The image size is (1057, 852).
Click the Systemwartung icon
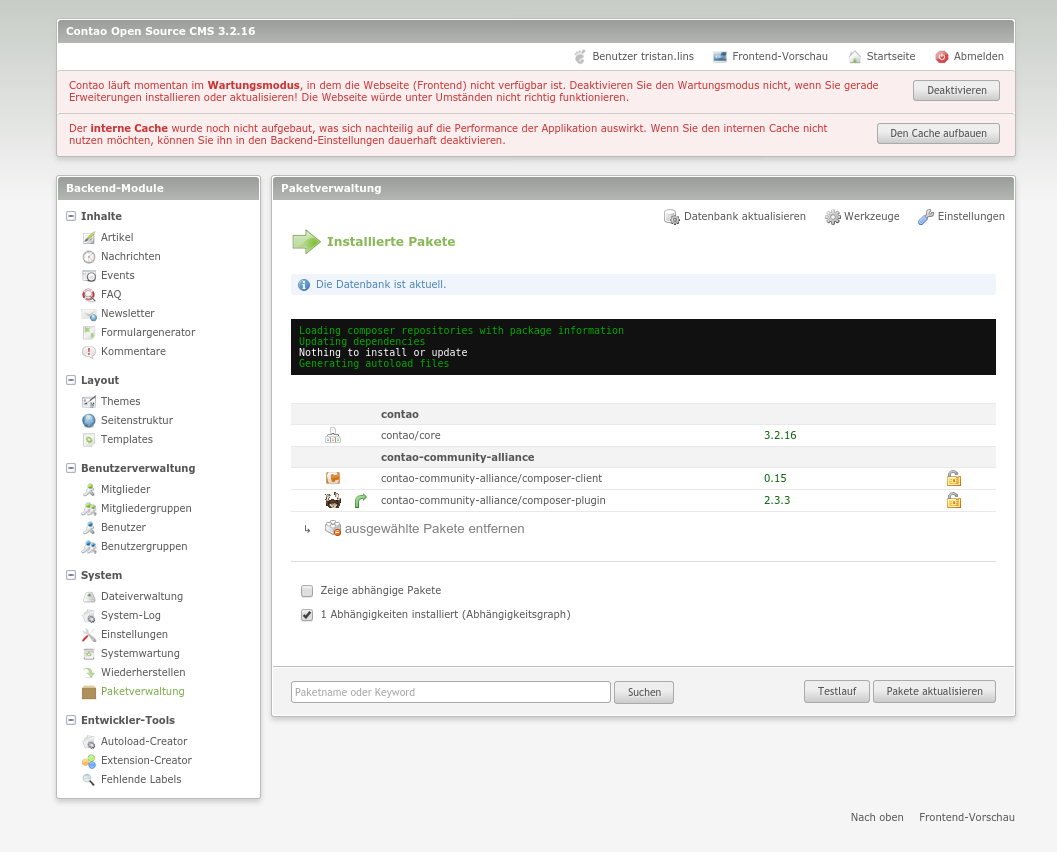(x=88, y=654)
